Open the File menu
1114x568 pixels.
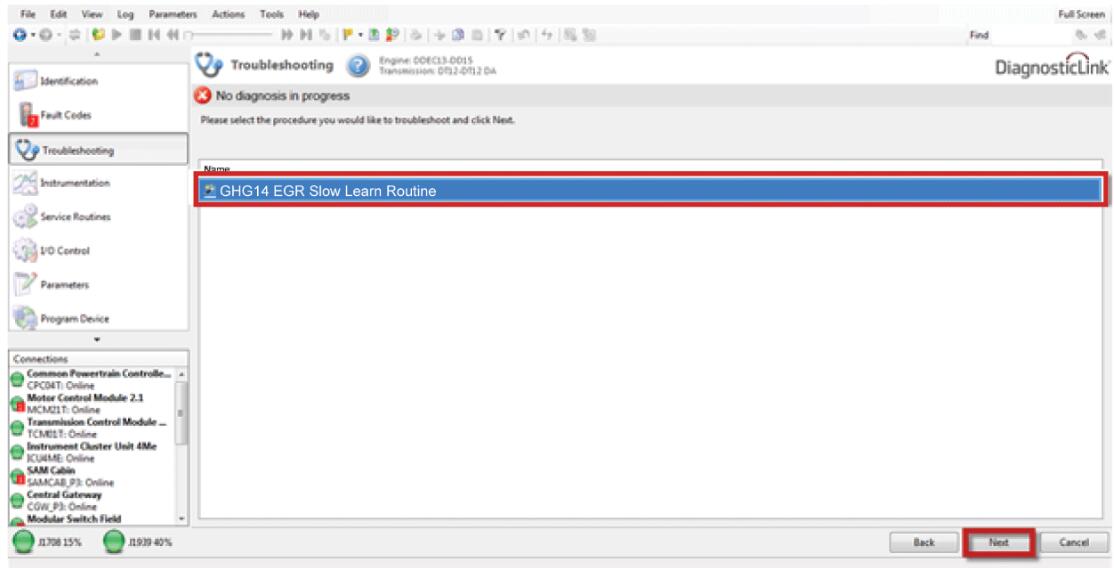[x=28, y=14]
